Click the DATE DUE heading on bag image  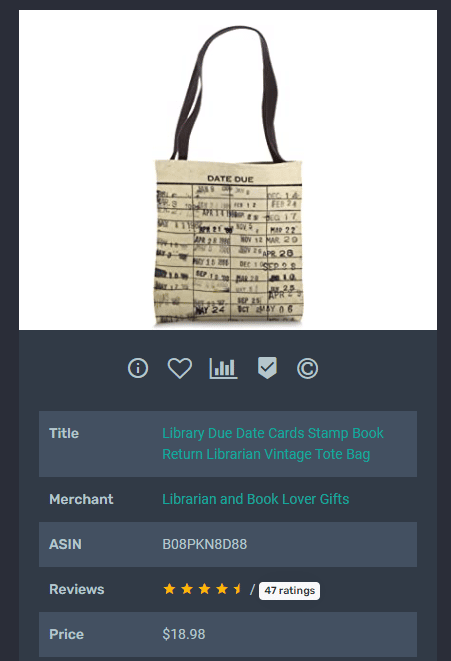[230, 179]
